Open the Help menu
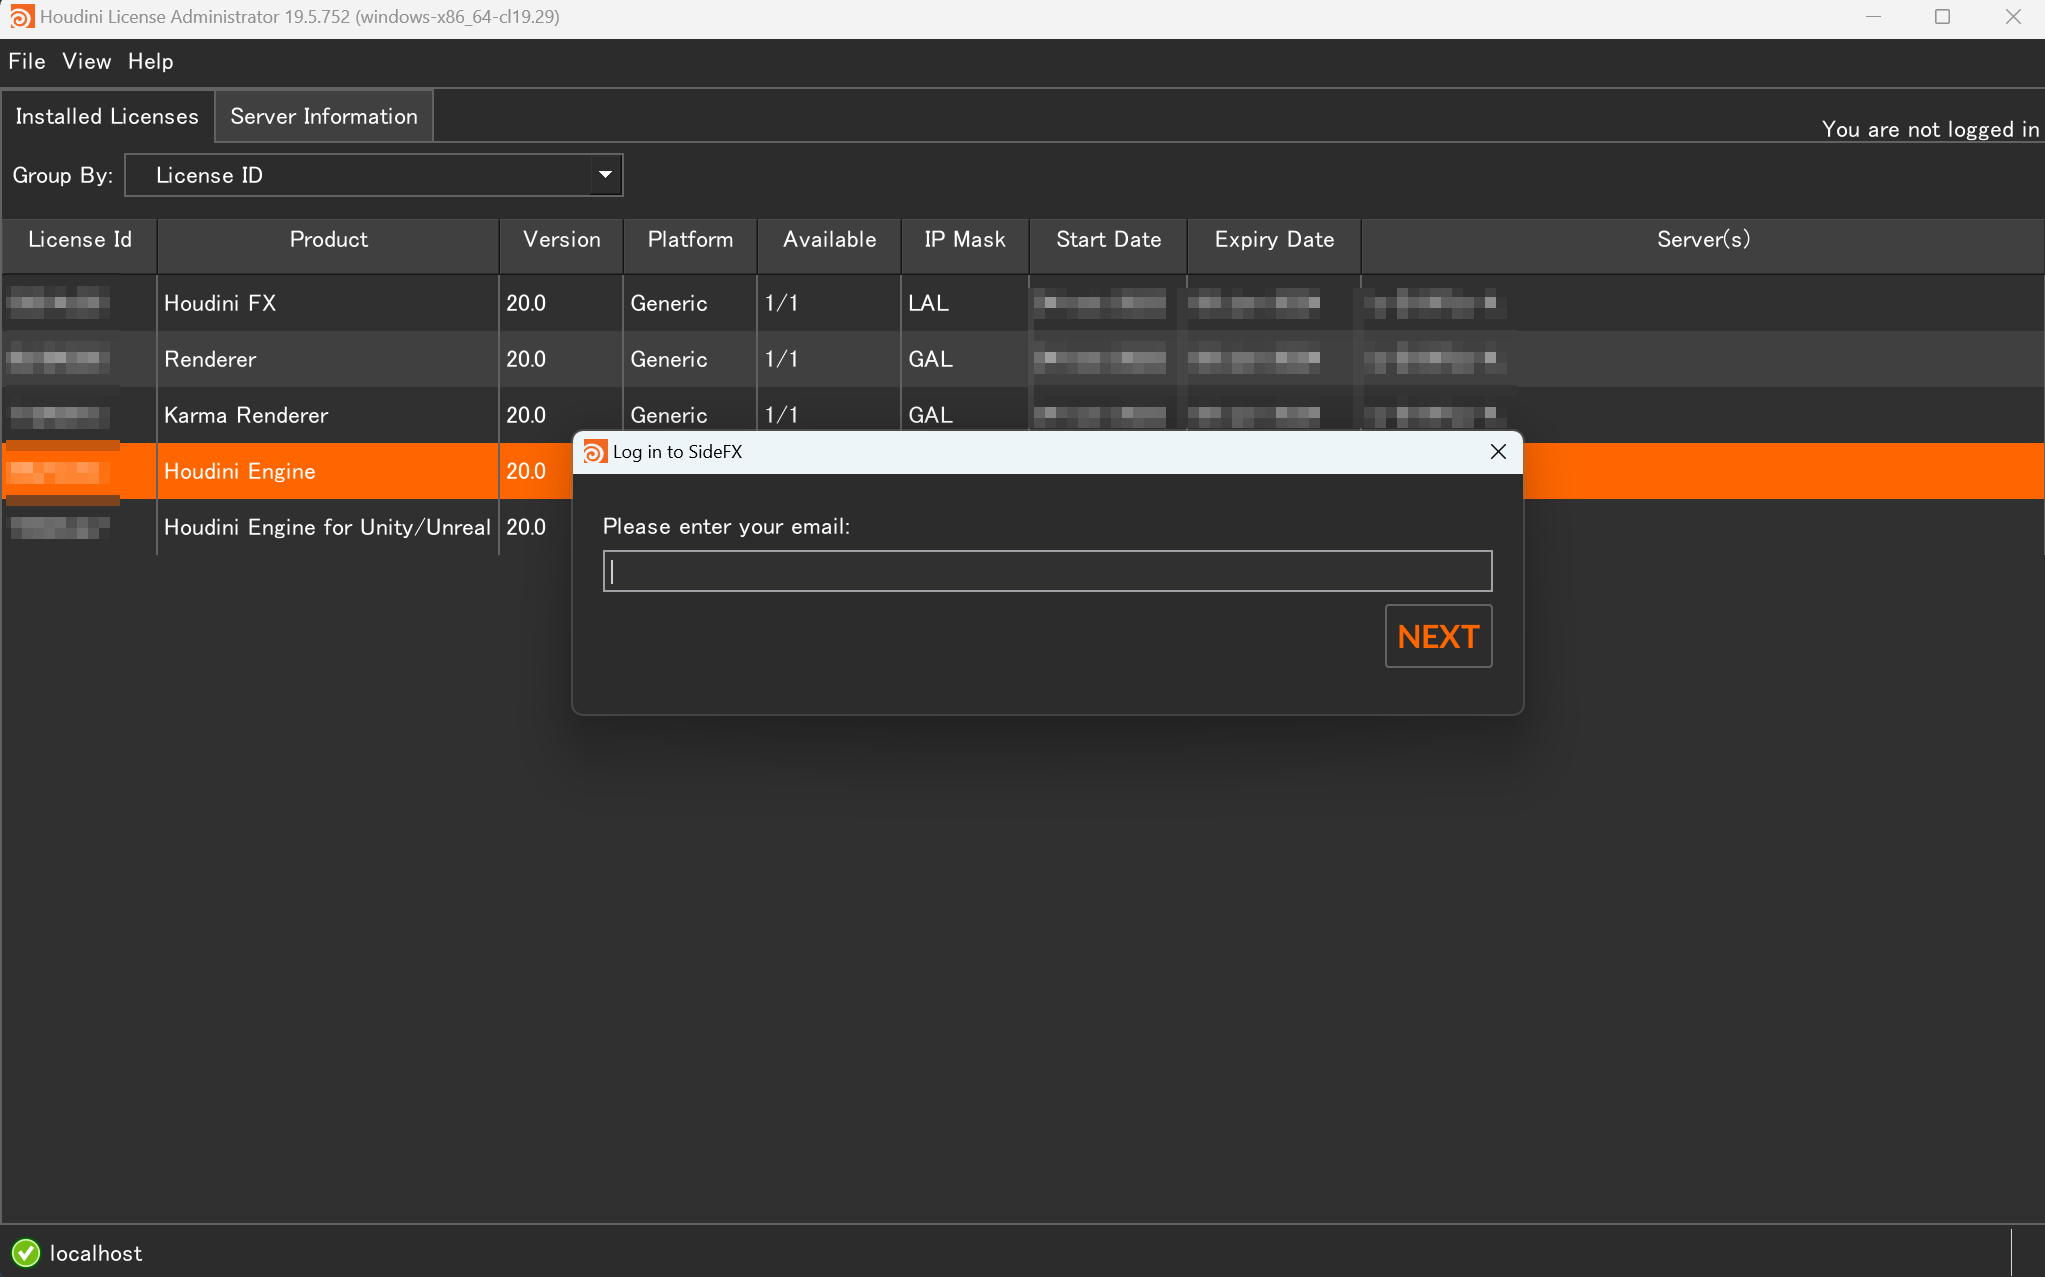2045x1277 pixels. tap(150, 61)
